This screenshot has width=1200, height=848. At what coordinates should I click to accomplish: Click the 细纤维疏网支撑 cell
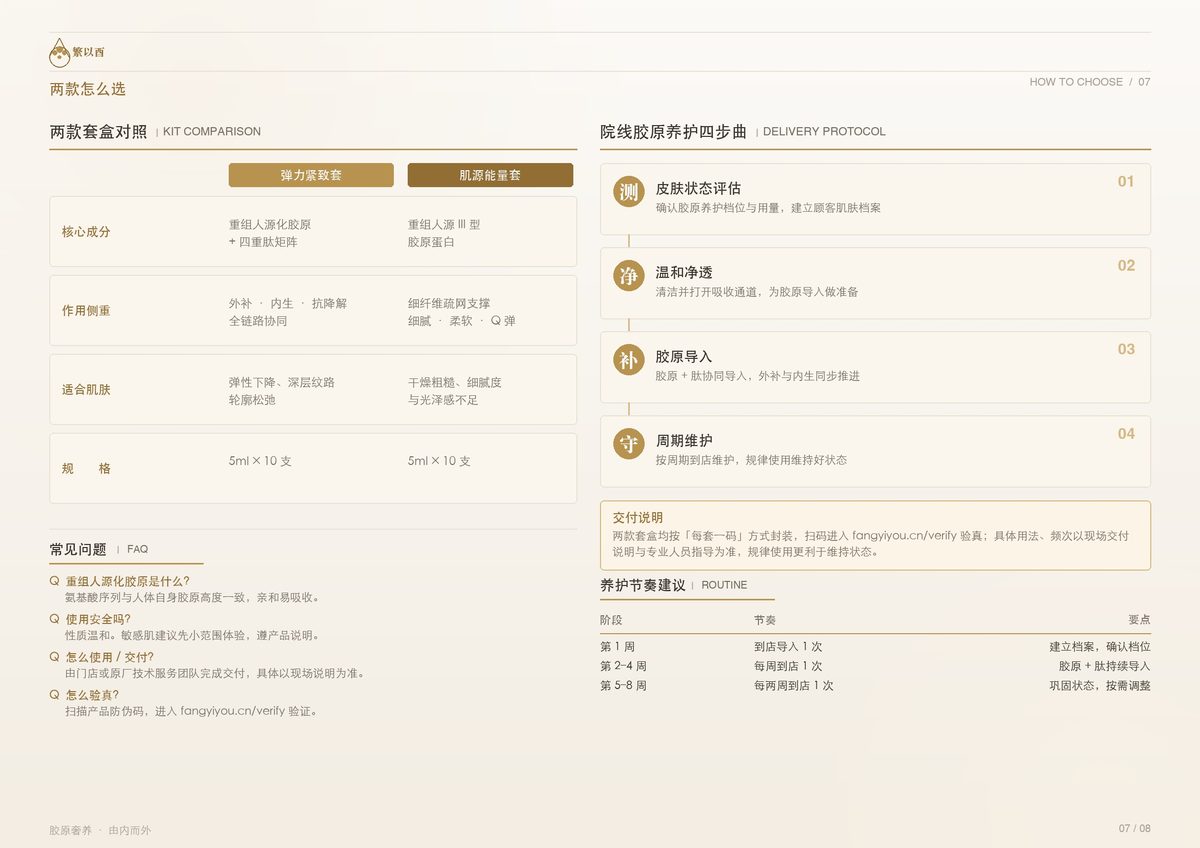(449, 303)
